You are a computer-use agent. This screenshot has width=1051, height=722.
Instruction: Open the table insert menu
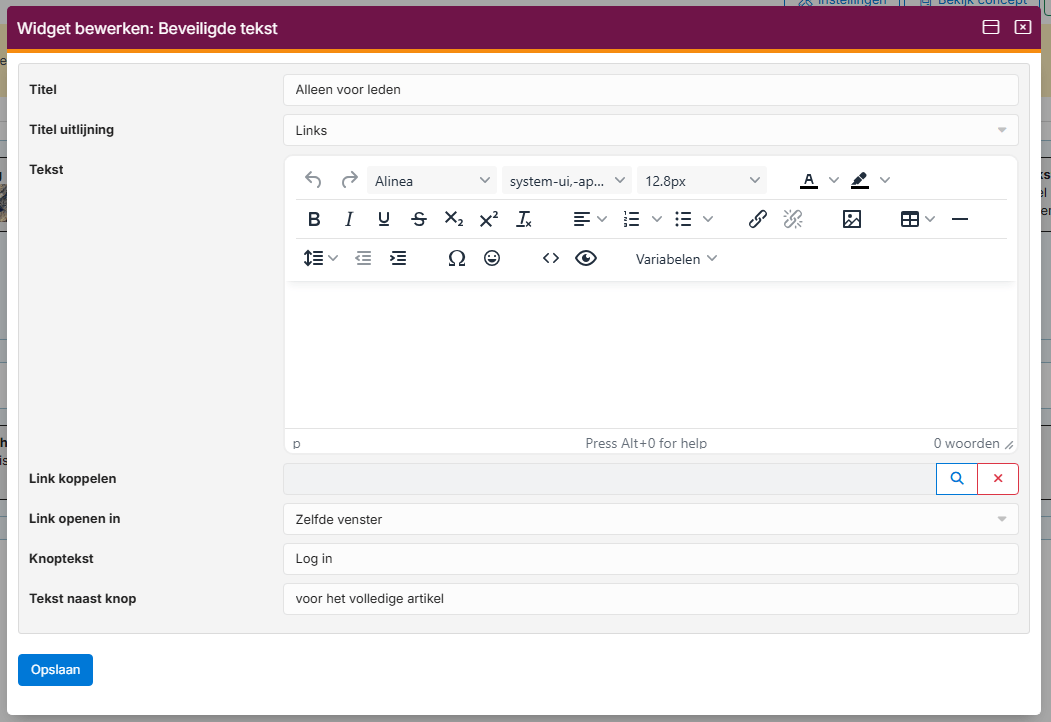tap(917, 219)
